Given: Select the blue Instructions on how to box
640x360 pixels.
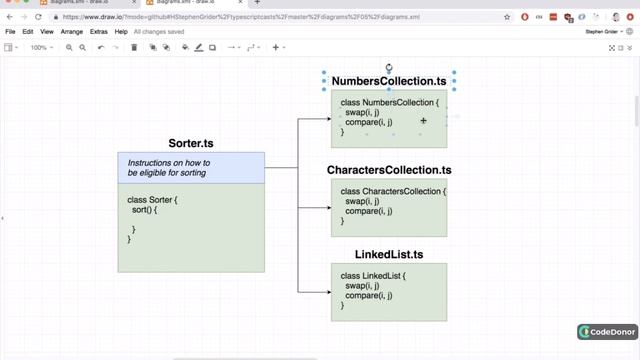Looking at the screenshot, I should (191, 168).
